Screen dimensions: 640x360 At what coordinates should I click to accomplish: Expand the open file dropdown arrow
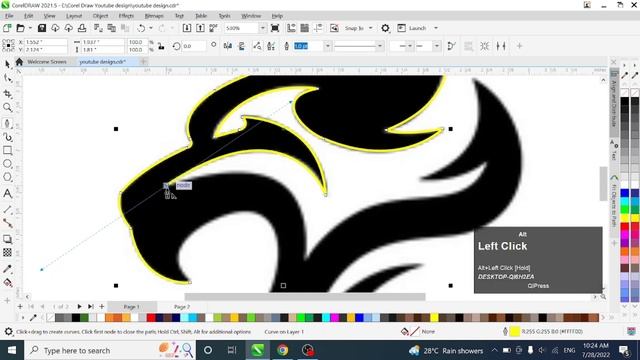tap(30, 28)
